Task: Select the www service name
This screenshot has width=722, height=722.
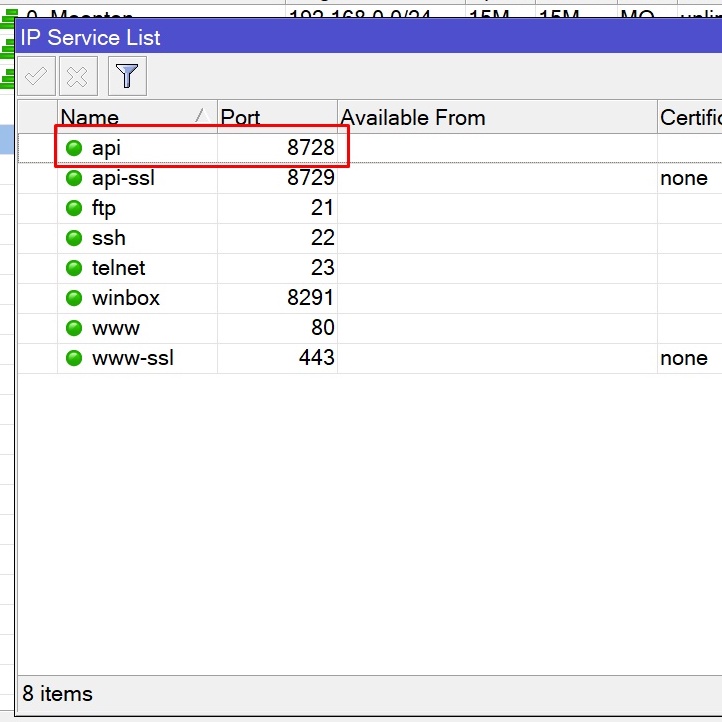Action: [x=116, y=328]
